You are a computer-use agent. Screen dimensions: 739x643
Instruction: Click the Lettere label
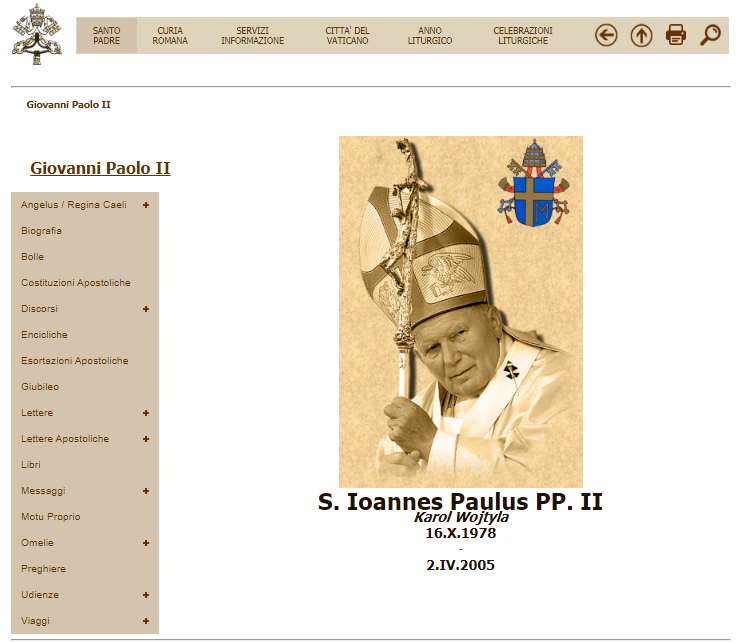click(x=37, y=413)
